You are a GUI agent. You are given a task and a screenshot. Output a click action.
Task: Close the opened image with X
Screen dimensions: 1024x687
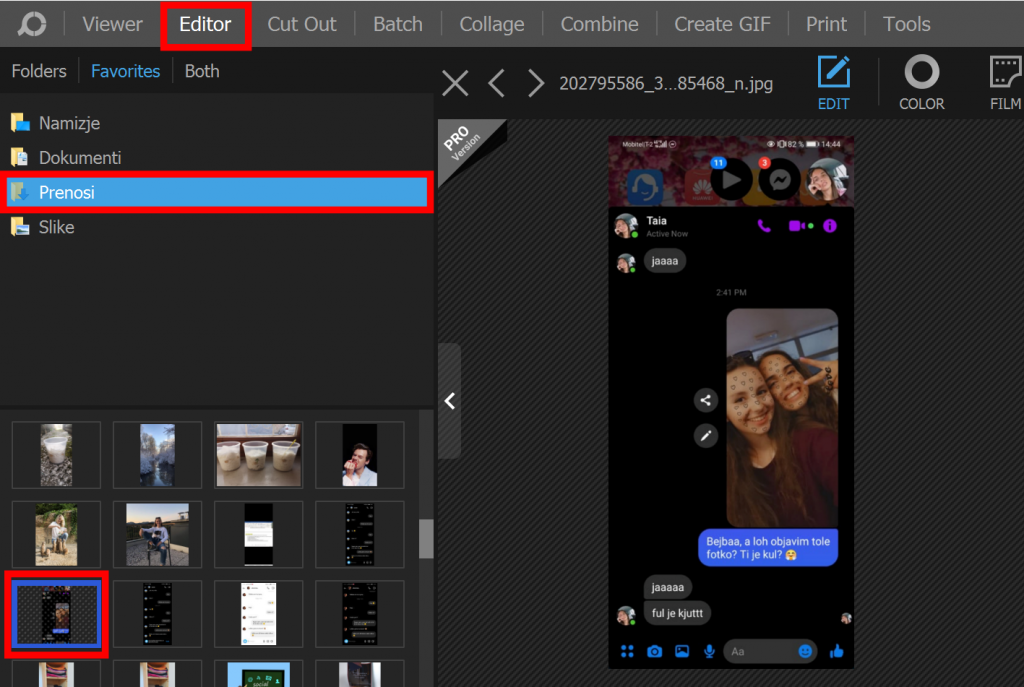tap(455, 84)
